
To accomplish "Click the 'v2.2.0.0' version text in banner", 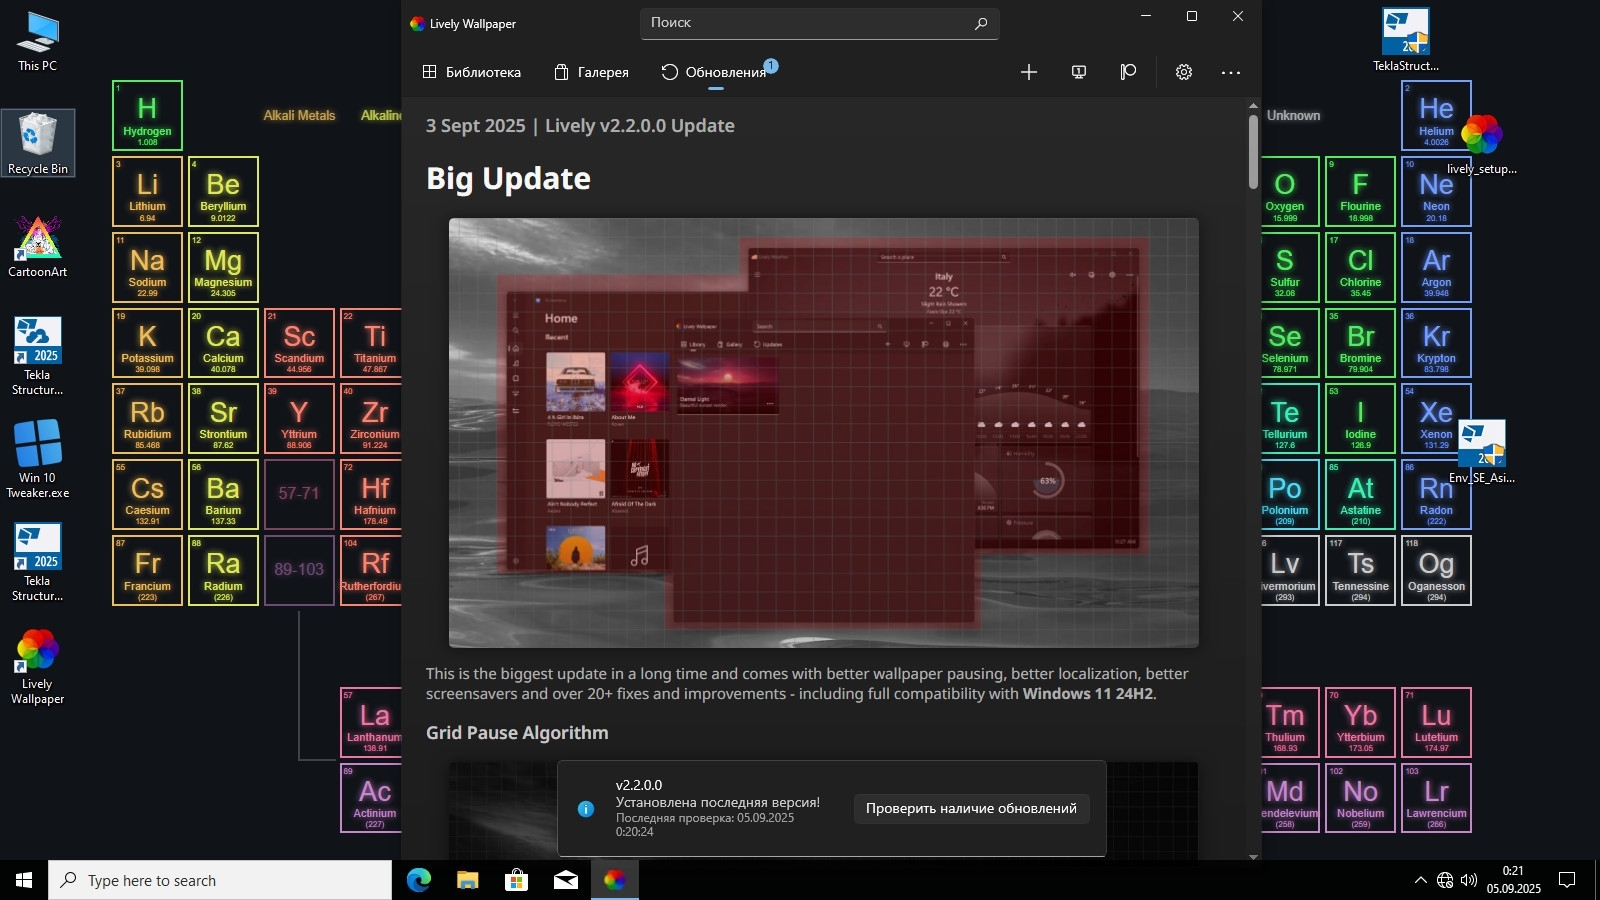I will [639, 785].
